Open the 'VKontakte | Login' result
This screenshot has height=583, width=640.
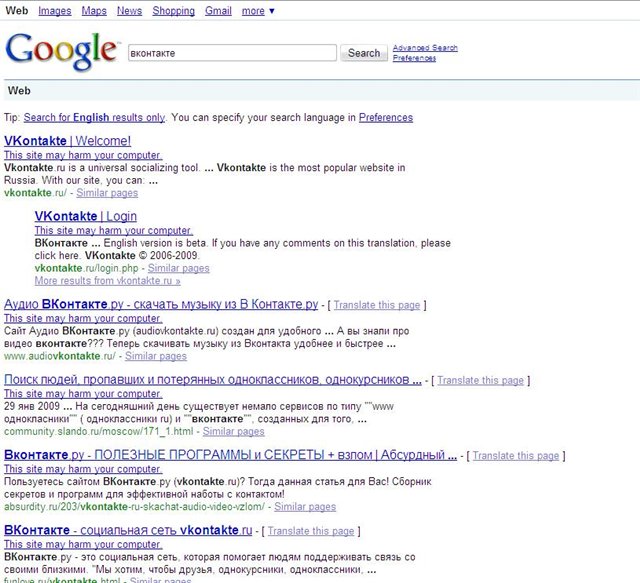(x=86, y=216)
